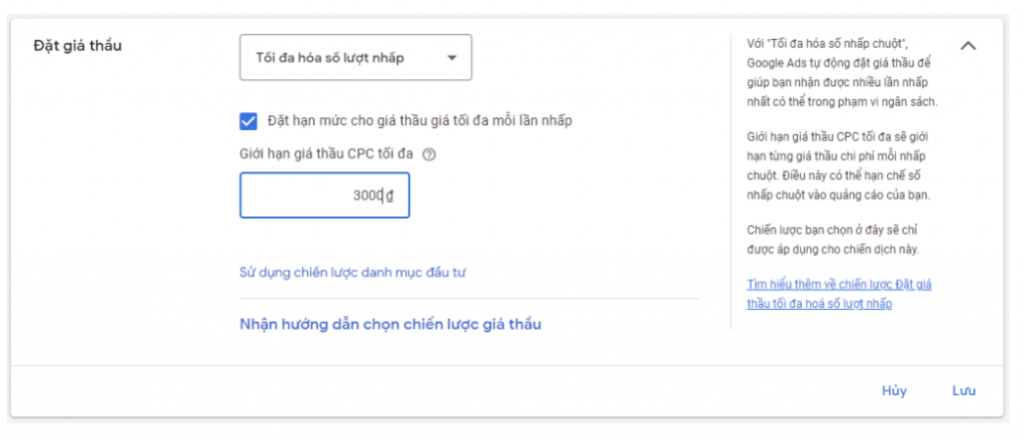This screenshot has width=1024, height=440.
Task: Click the dropdown arrow of bidding strategy
Action: point(452,58)
